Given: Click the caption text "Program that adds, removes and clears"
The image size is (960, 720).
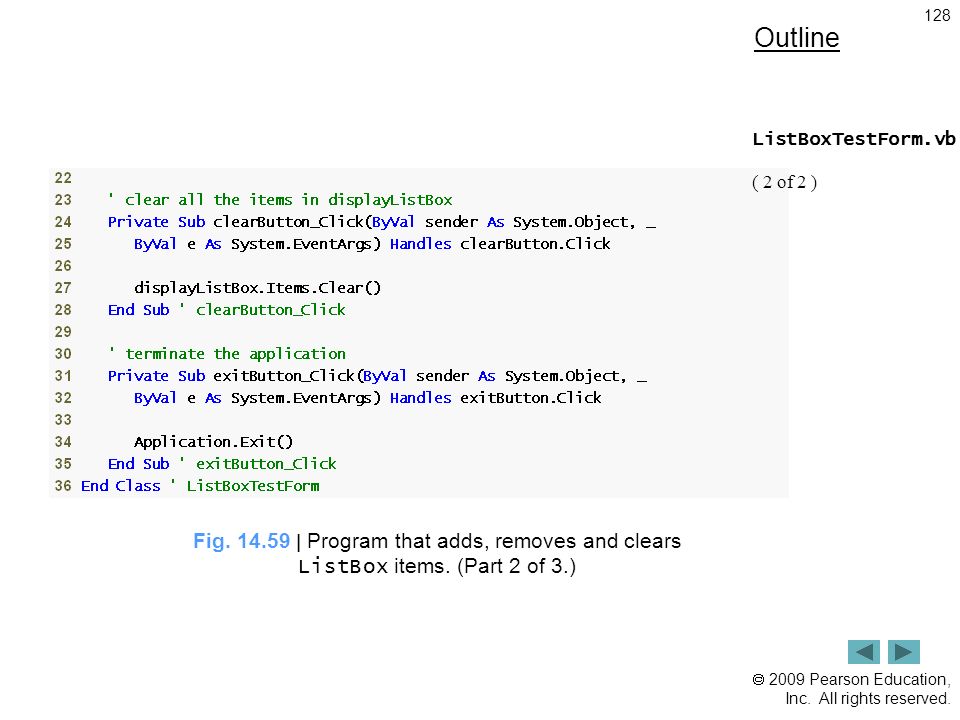Looking at the screenshot, I should pyautogui.click(x=493, y=541).
